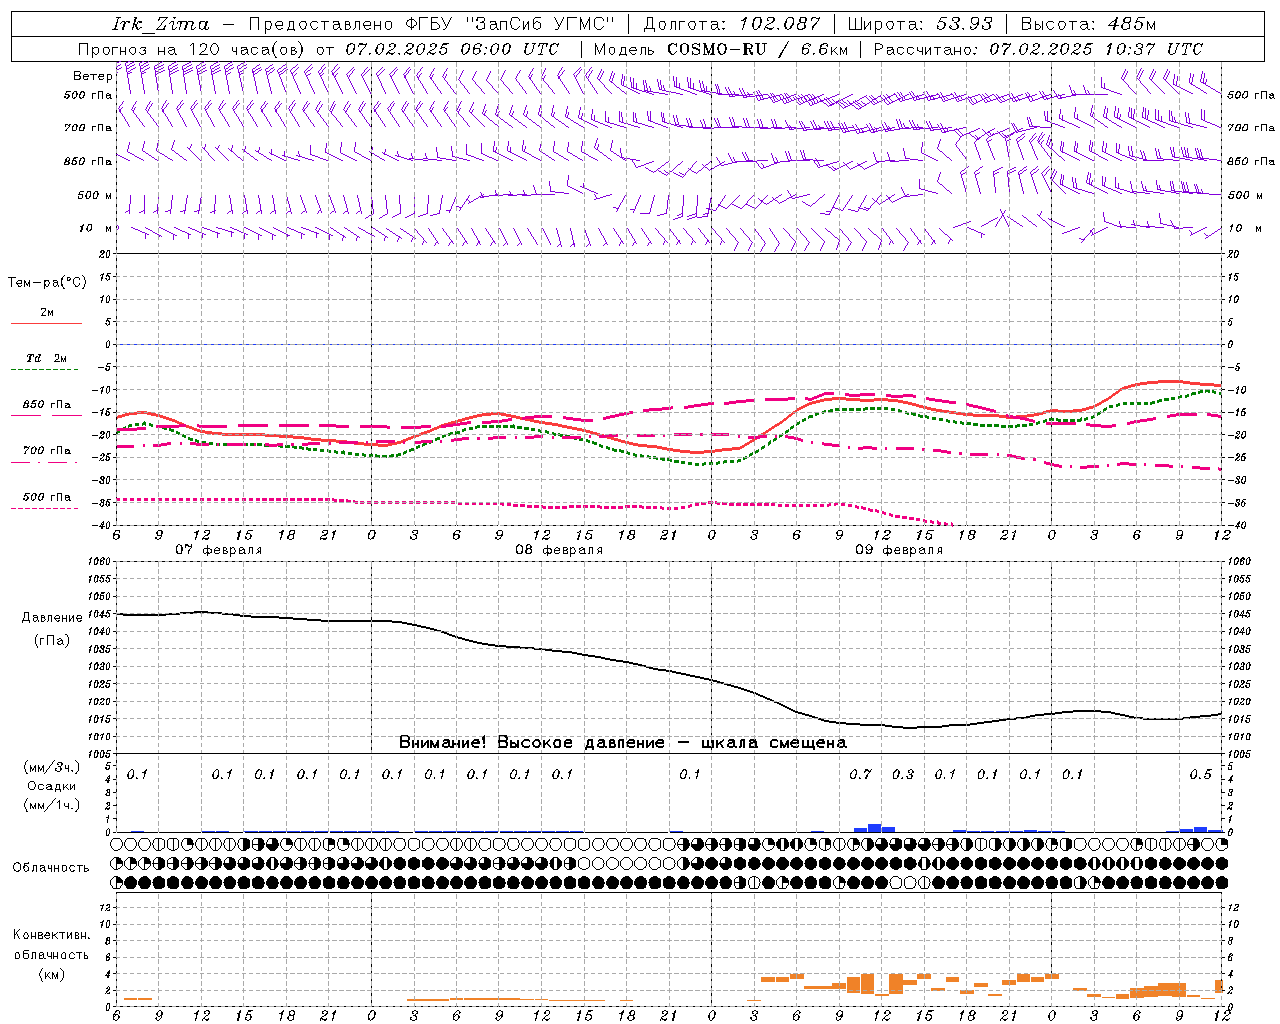Click the model name COSMO-RU / 6.6км
1280x1024 pixels.
click(x=756, y=49)
